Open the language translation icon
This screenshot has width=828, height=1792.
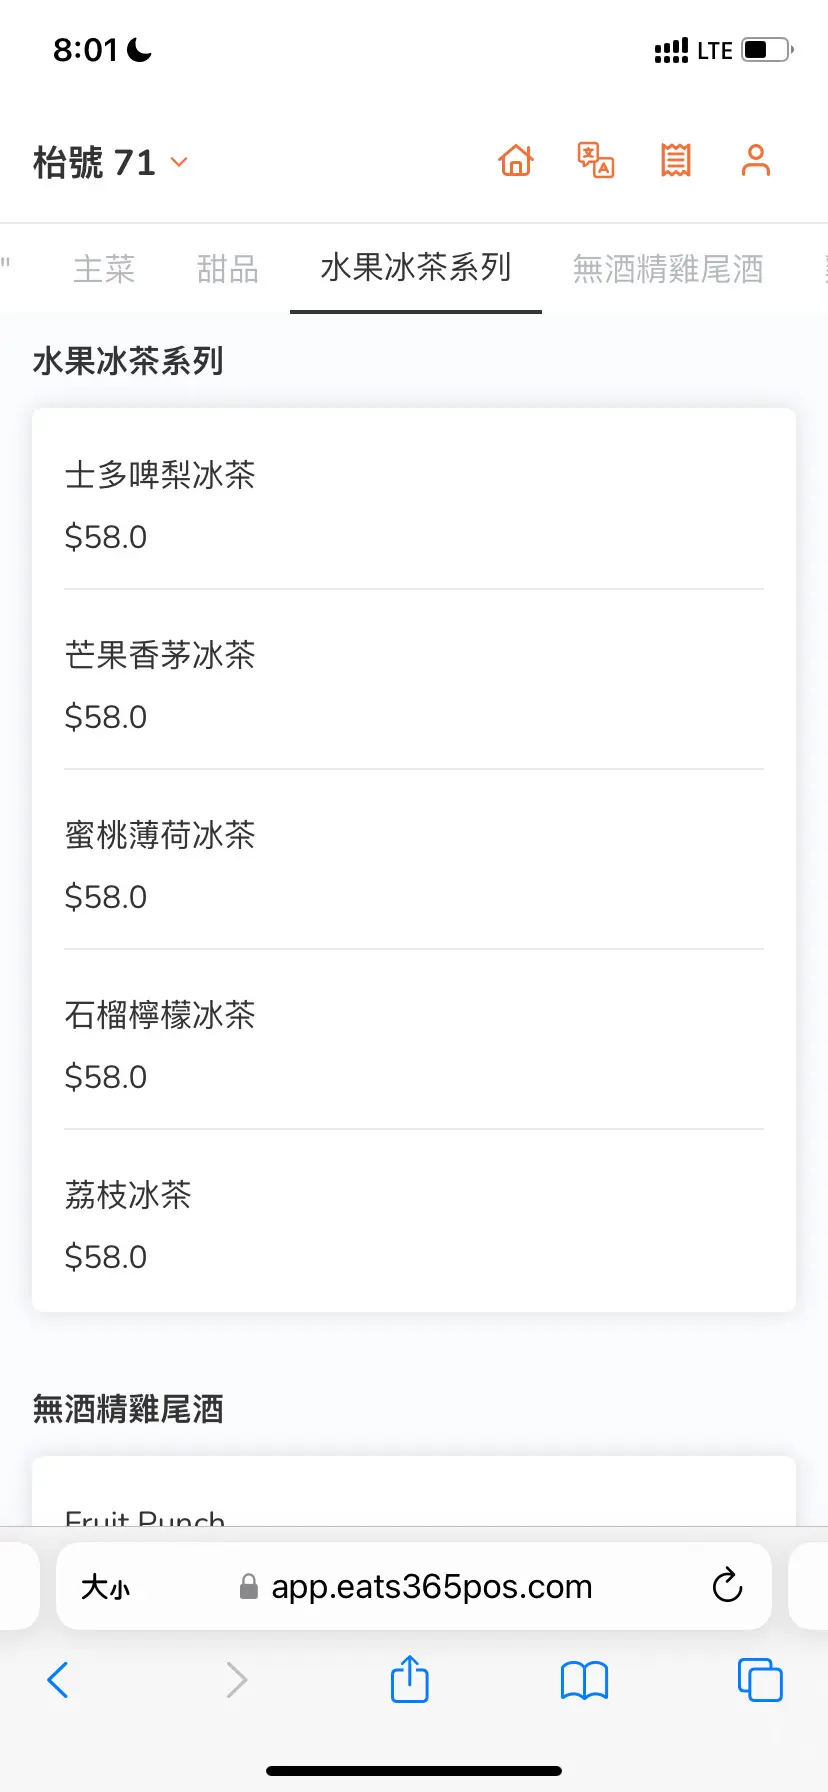596,160
